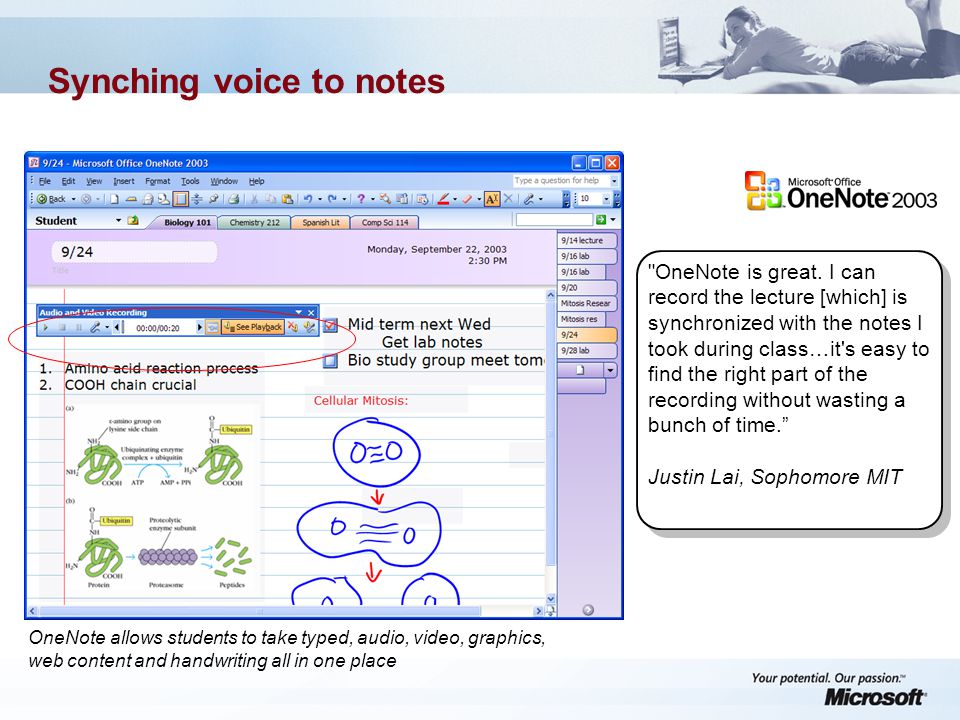
Task: Open the font size 10 dropdown
Action: click(606, 199)
